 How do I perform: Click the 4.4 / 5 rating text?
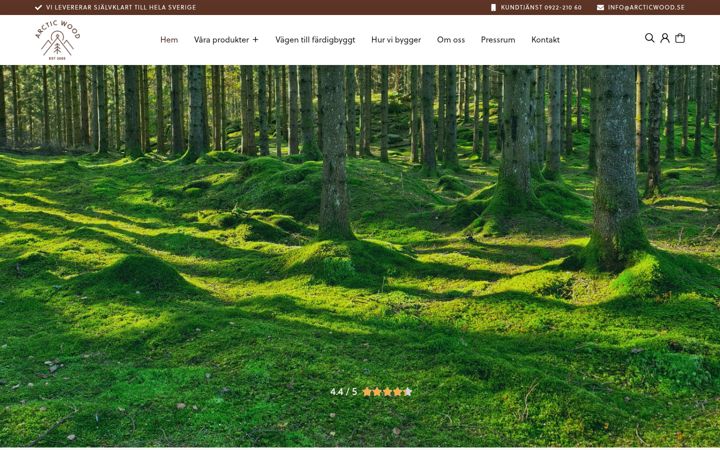click(343, 392)
